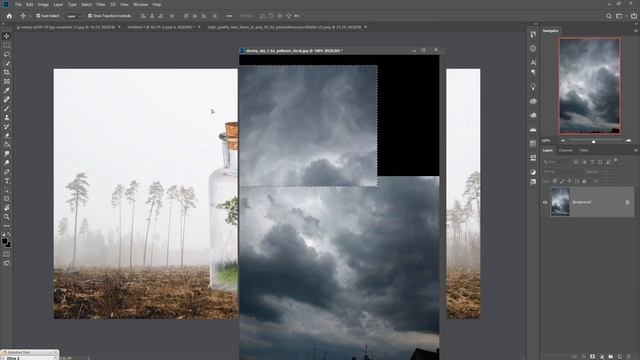Click the Background layer thumbnail
Image resolution: width=640 pixels, height=360 pixels.
(x=560, y=202)
